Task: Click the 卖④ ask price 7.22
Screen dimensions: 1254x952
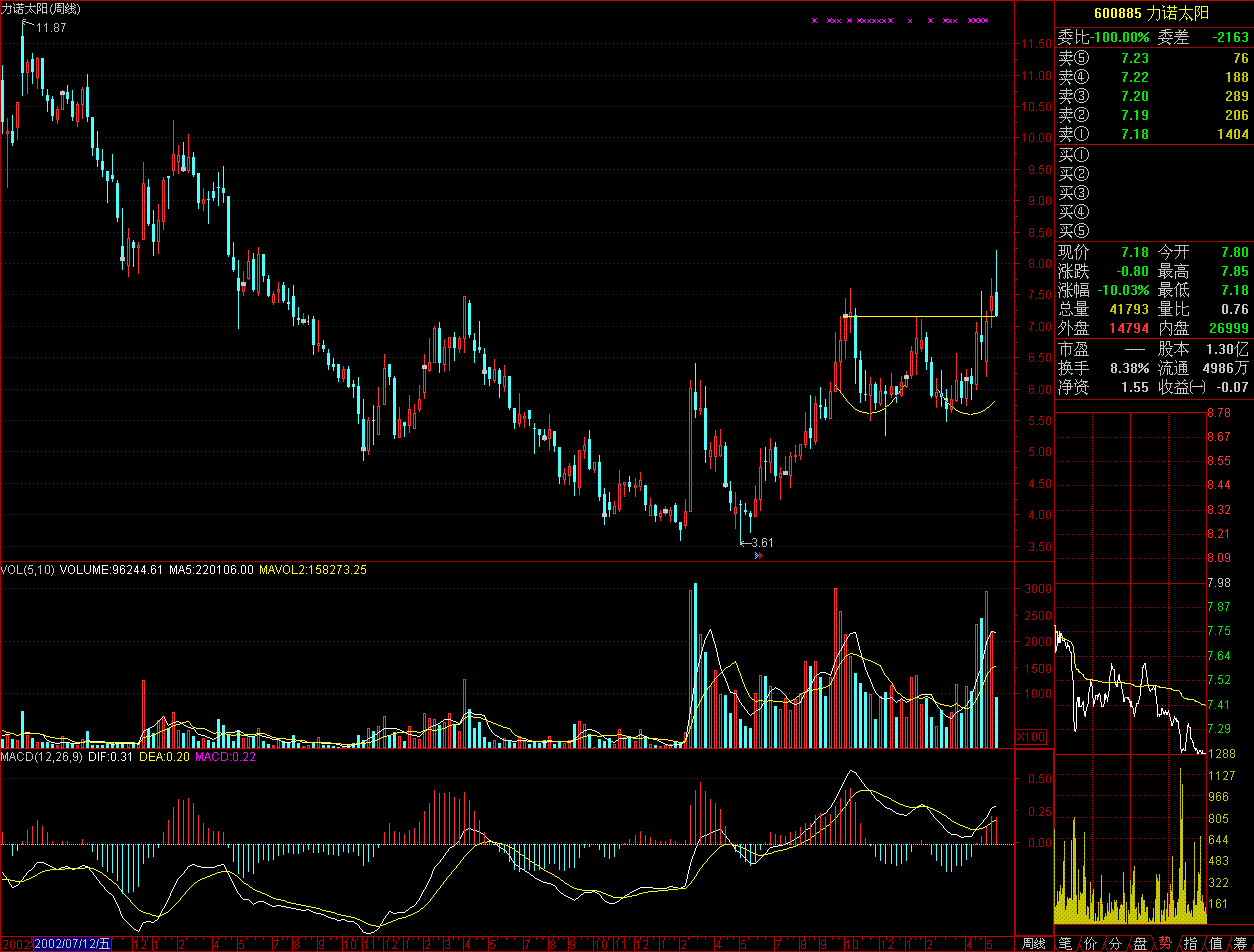Action: click(1135, 77)
